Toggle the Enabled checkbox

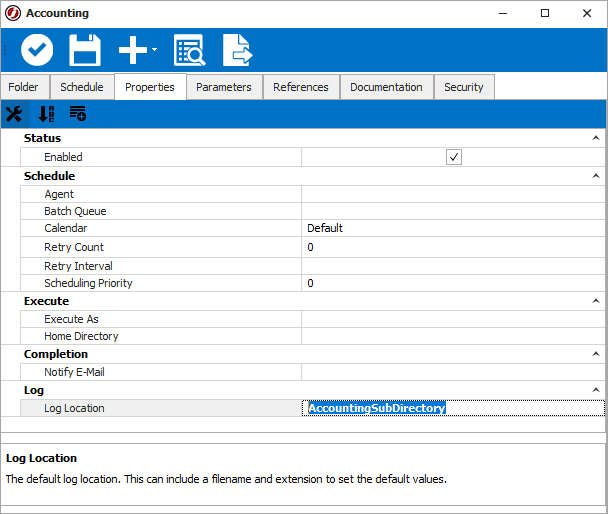tap(454, 157)
